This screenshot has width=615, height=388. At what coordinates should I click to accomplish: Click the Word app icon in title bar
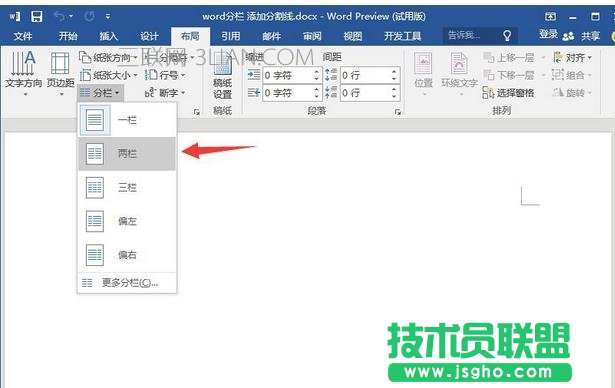pyautogui.click(x=15, y=16)
